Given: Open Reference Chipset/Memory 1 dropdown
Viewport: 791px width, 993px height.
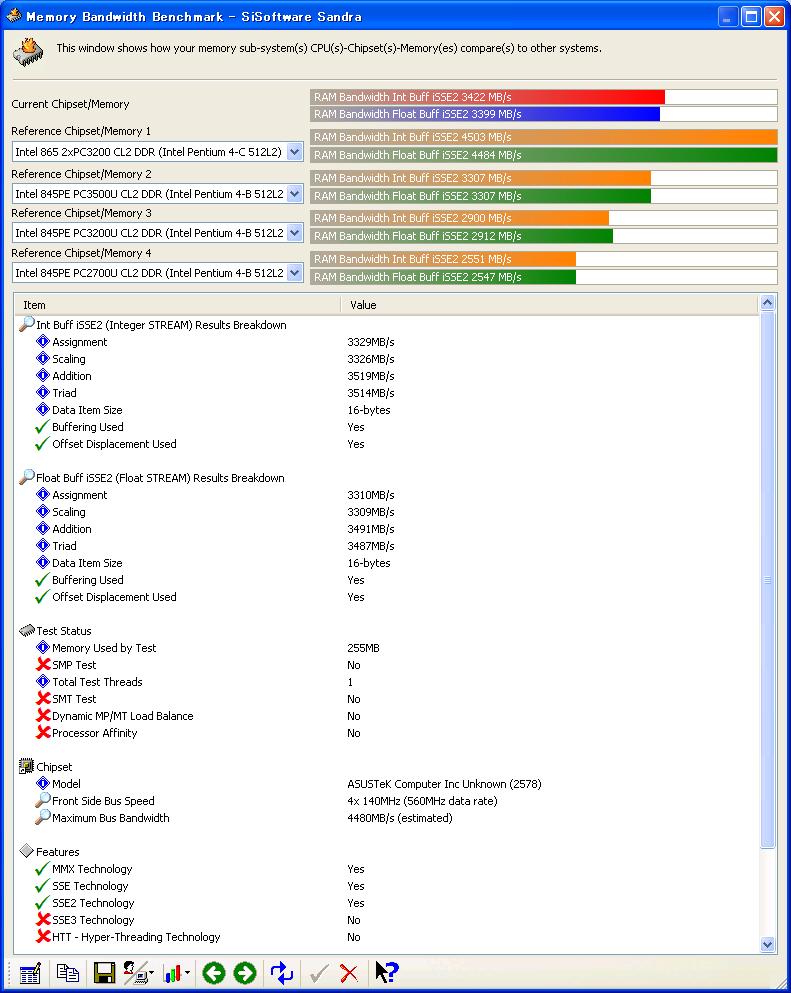Looking at the screenshot, I should 294,152.
